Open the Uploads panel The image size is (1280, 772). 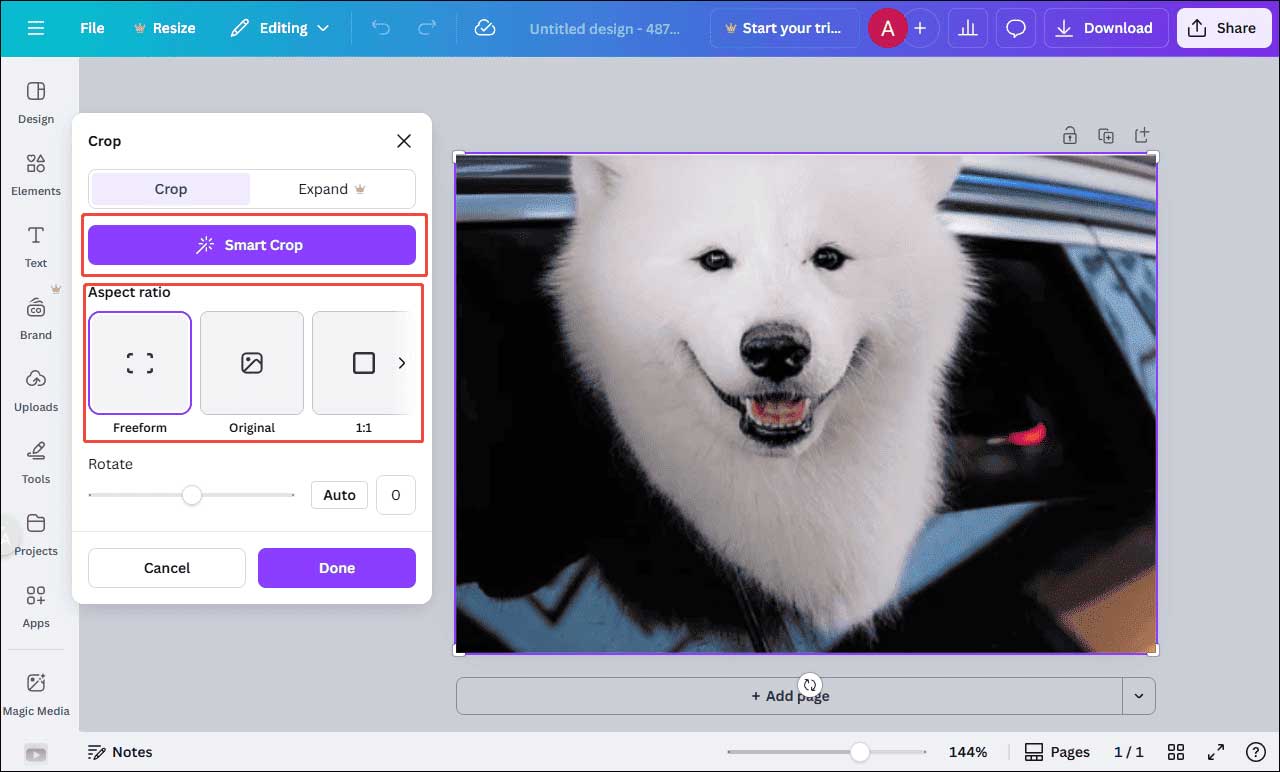pyautogui.click(x=36, y=390)
